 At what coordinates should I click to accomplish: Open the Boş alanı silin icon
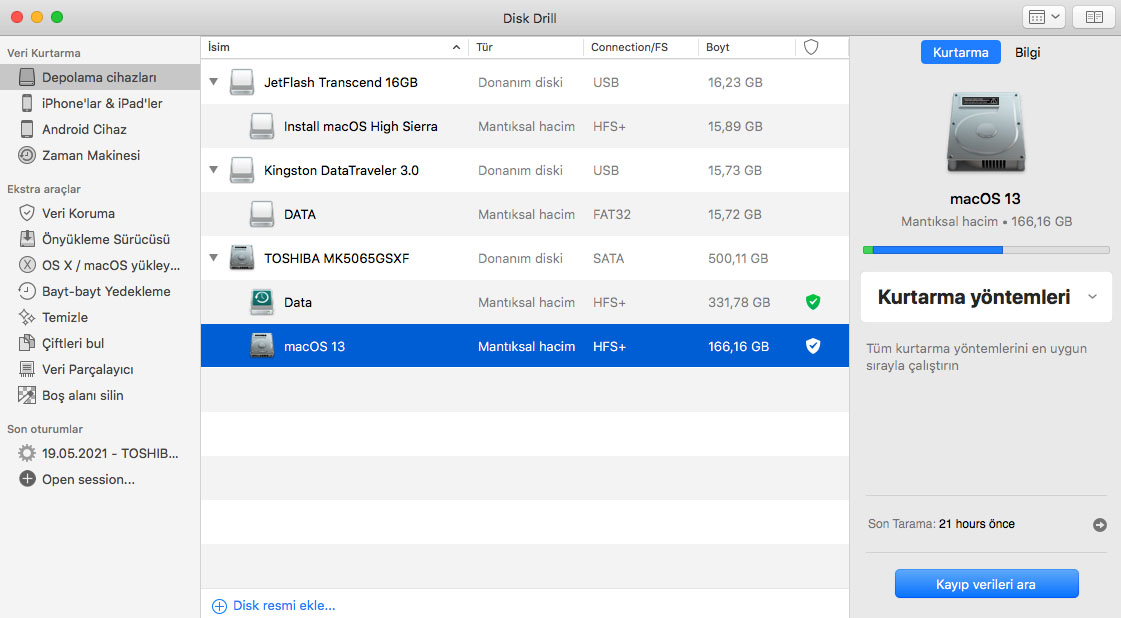click(27, 395)
